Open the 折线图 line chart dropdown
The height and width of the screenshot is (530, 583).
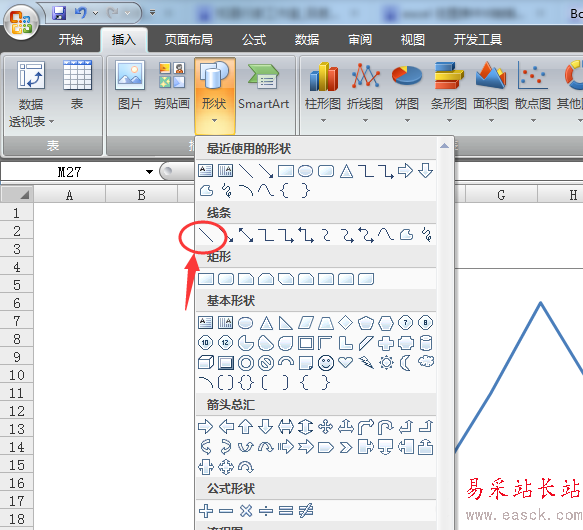click(x=365, y=93)
